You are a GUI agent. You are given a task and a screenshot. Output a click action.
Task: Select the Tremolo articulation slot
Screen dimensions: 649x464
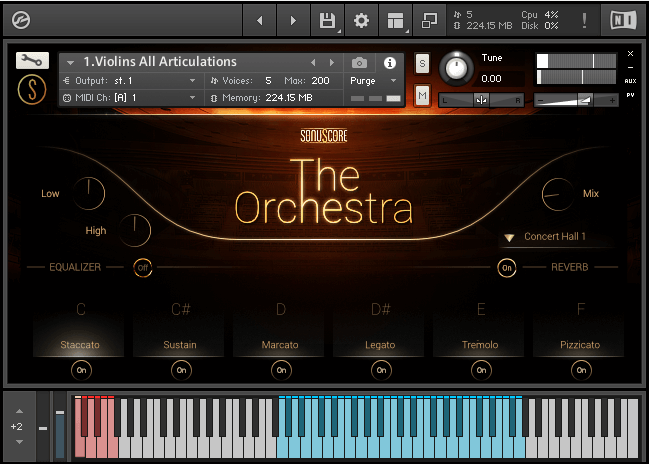point(478,329)
